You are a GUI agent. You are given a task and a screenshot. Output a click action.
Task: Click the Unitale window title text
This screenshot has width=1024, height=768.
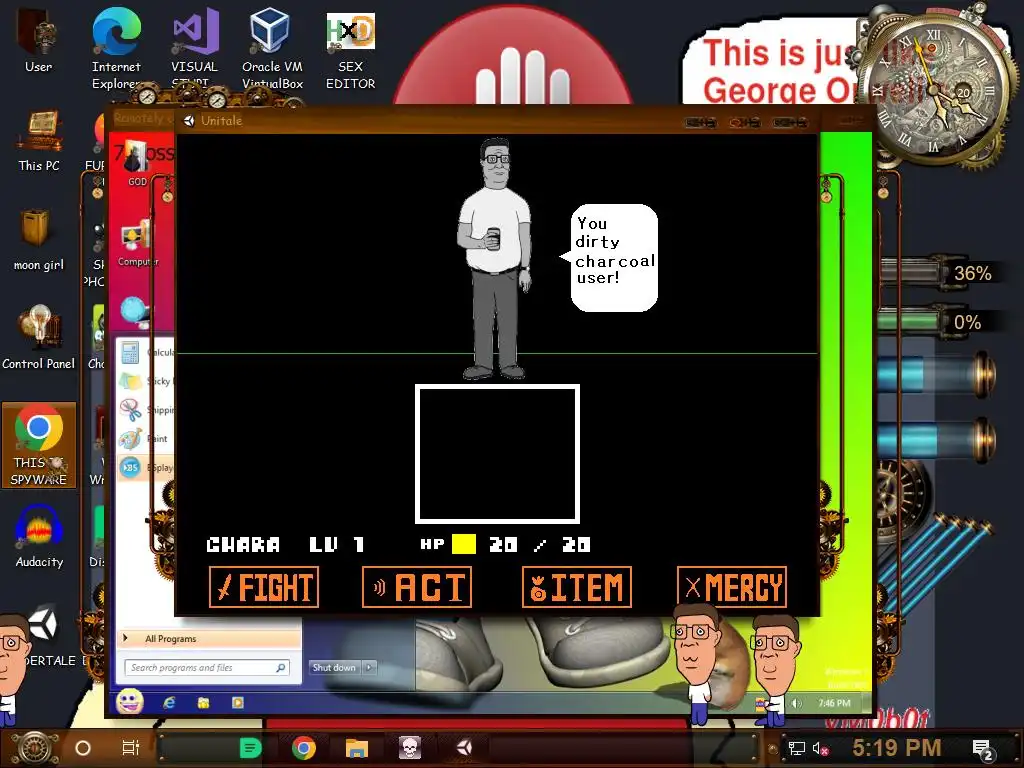pyautogui.click(x=221, y=120)
